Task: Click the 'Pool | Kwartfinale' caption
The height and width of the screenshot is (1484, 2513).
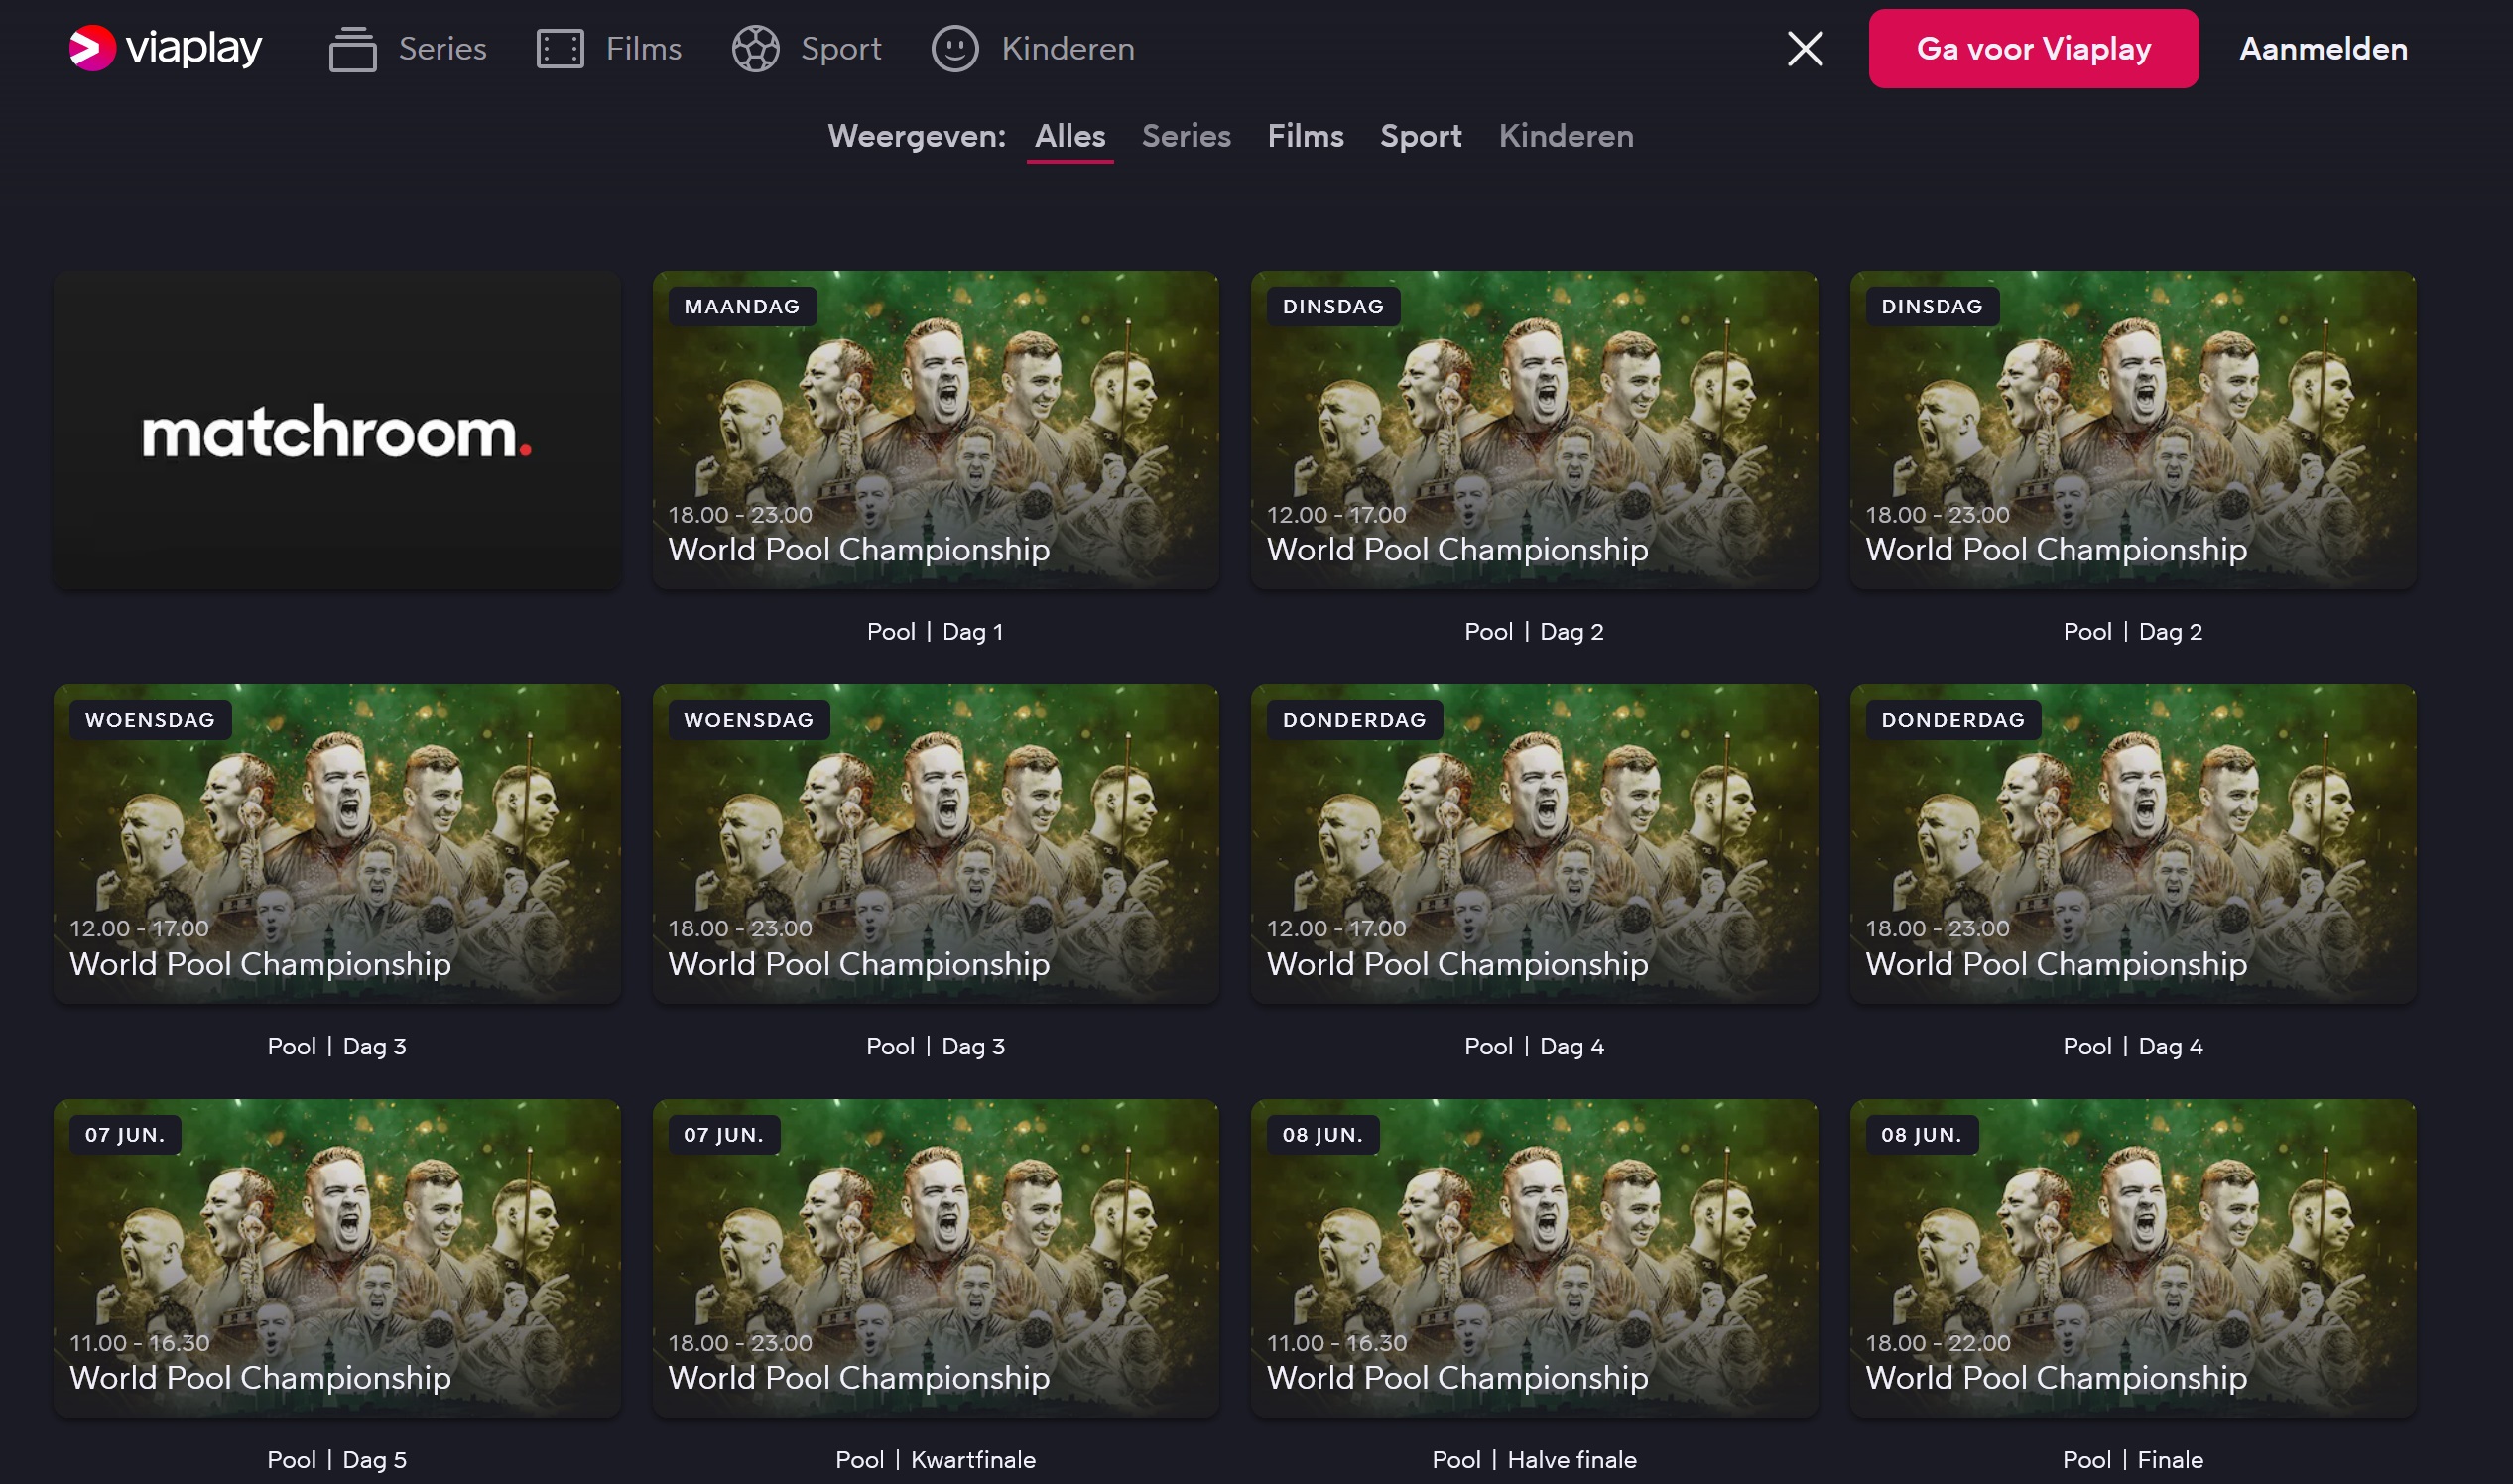Action: click(x=935, y=1460)
